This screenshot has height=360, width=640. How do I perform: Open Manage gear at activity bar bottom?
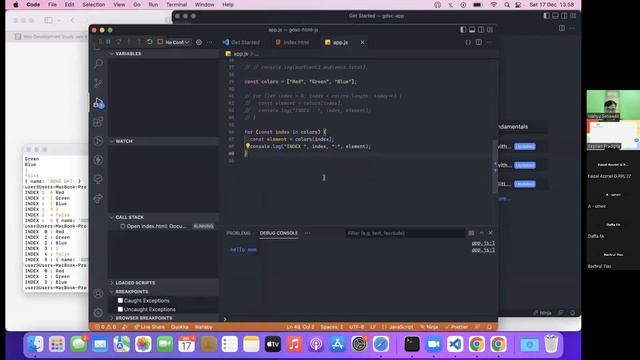point(98,313)
